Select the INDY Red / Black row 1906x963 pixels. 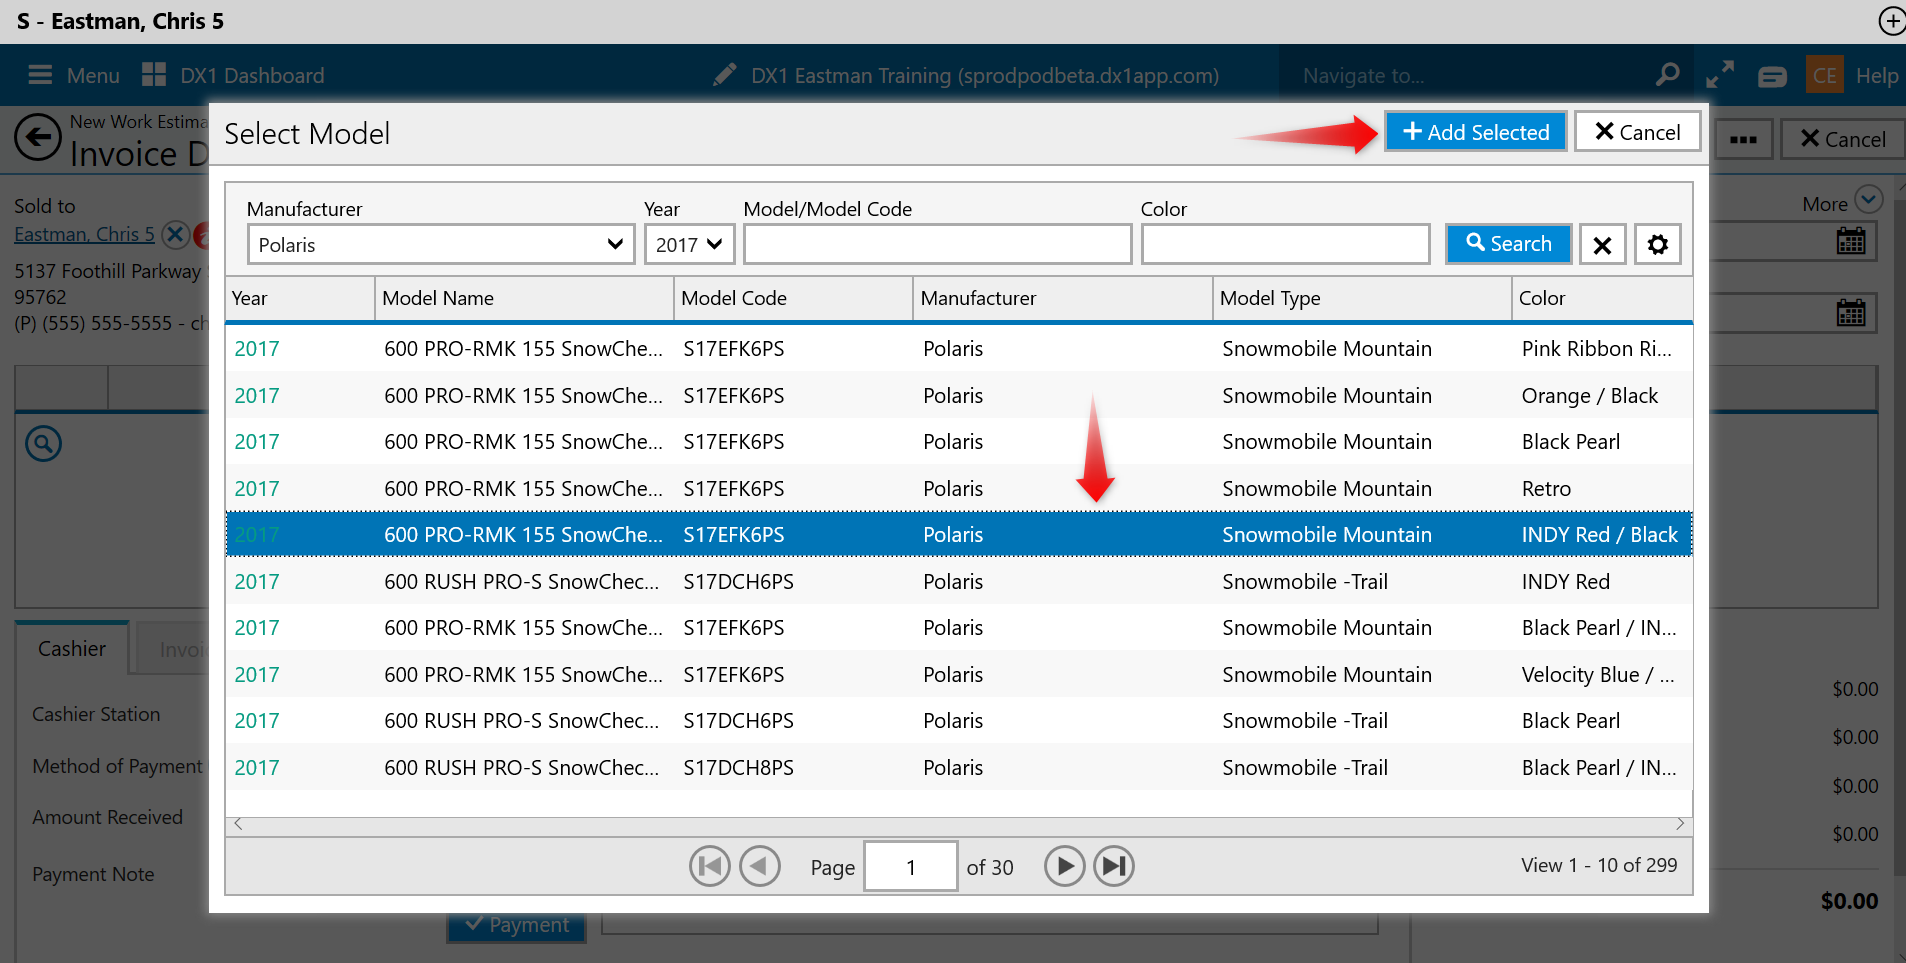[959, 535]
